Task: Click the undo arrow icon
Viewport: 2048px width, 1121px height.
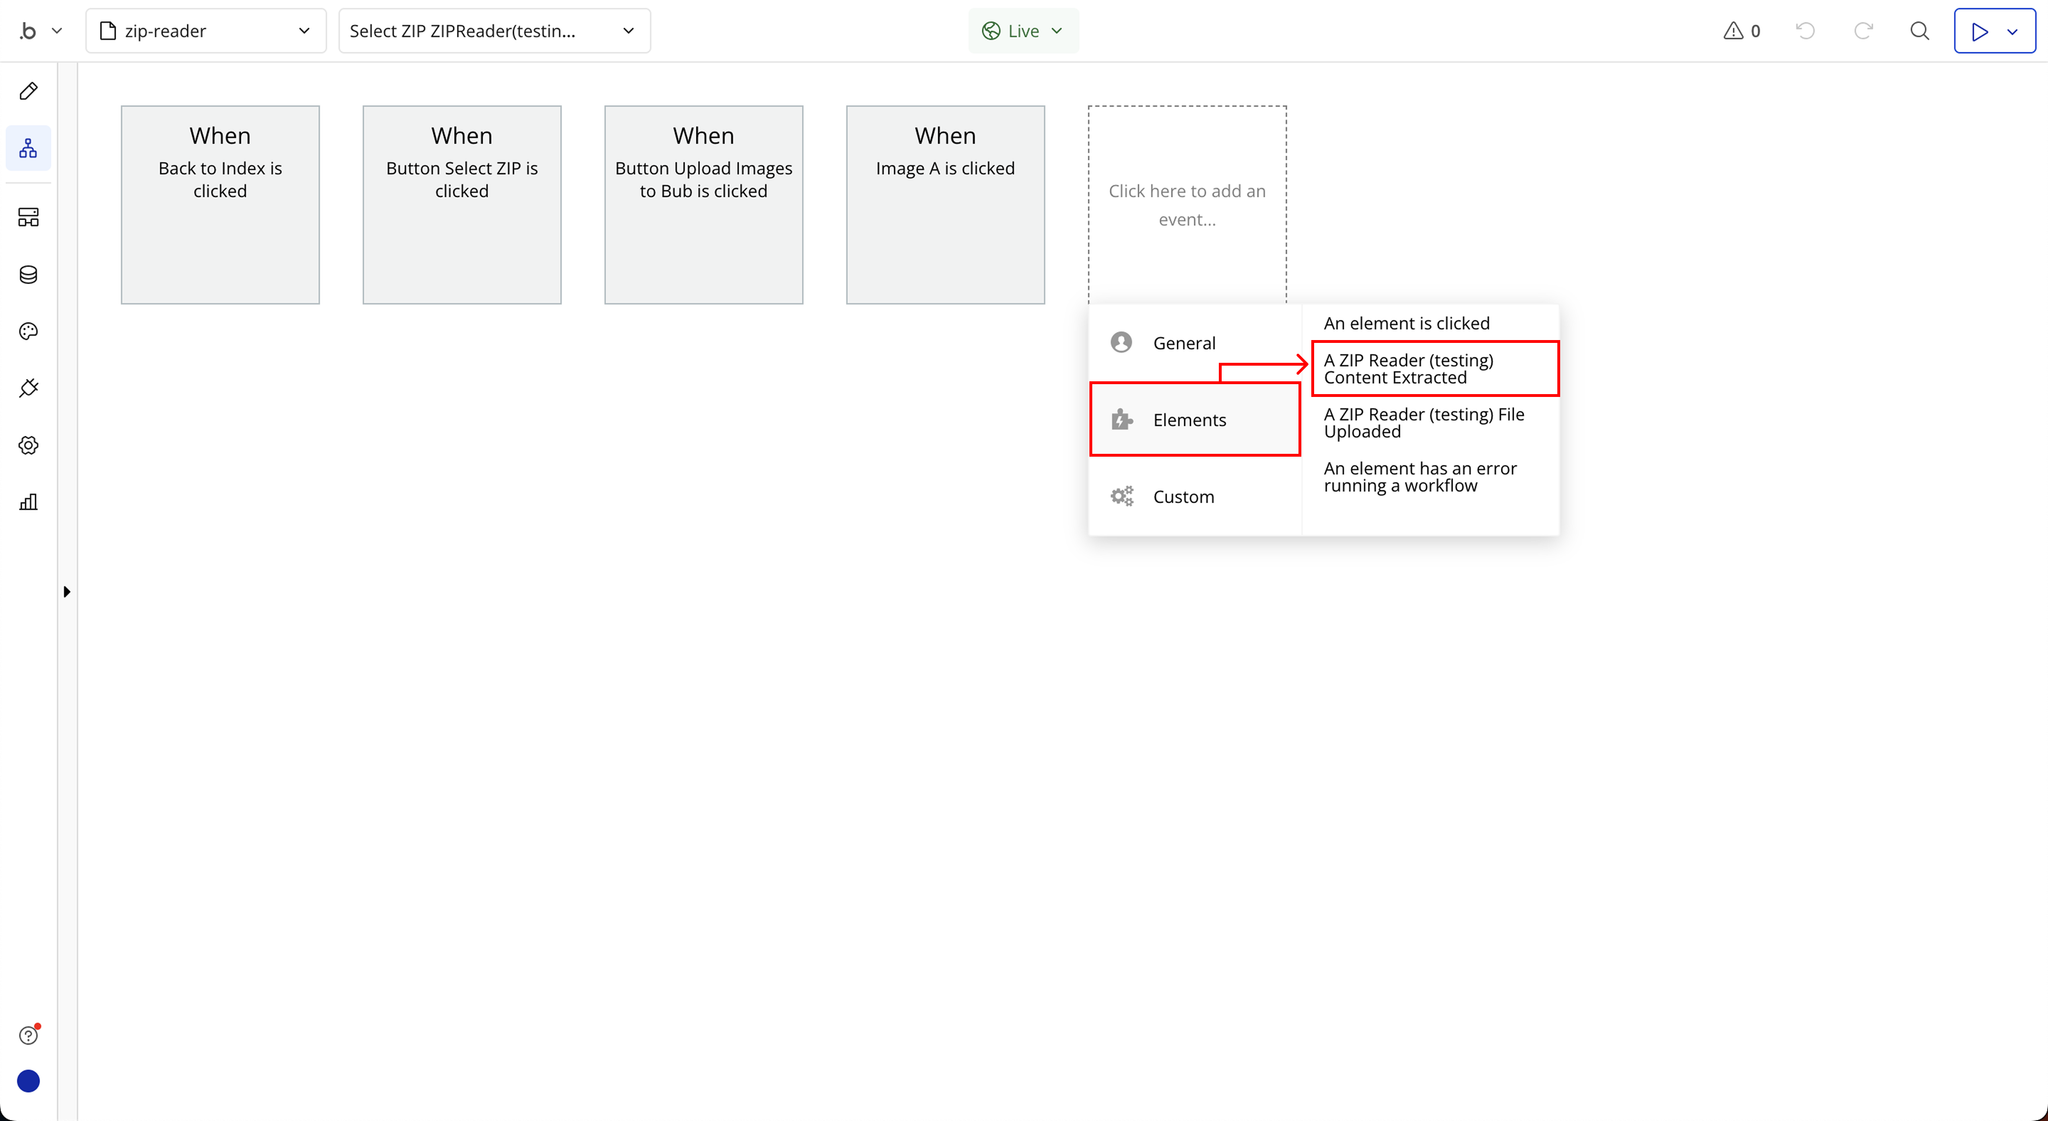Action: [x=1805, y=31]
